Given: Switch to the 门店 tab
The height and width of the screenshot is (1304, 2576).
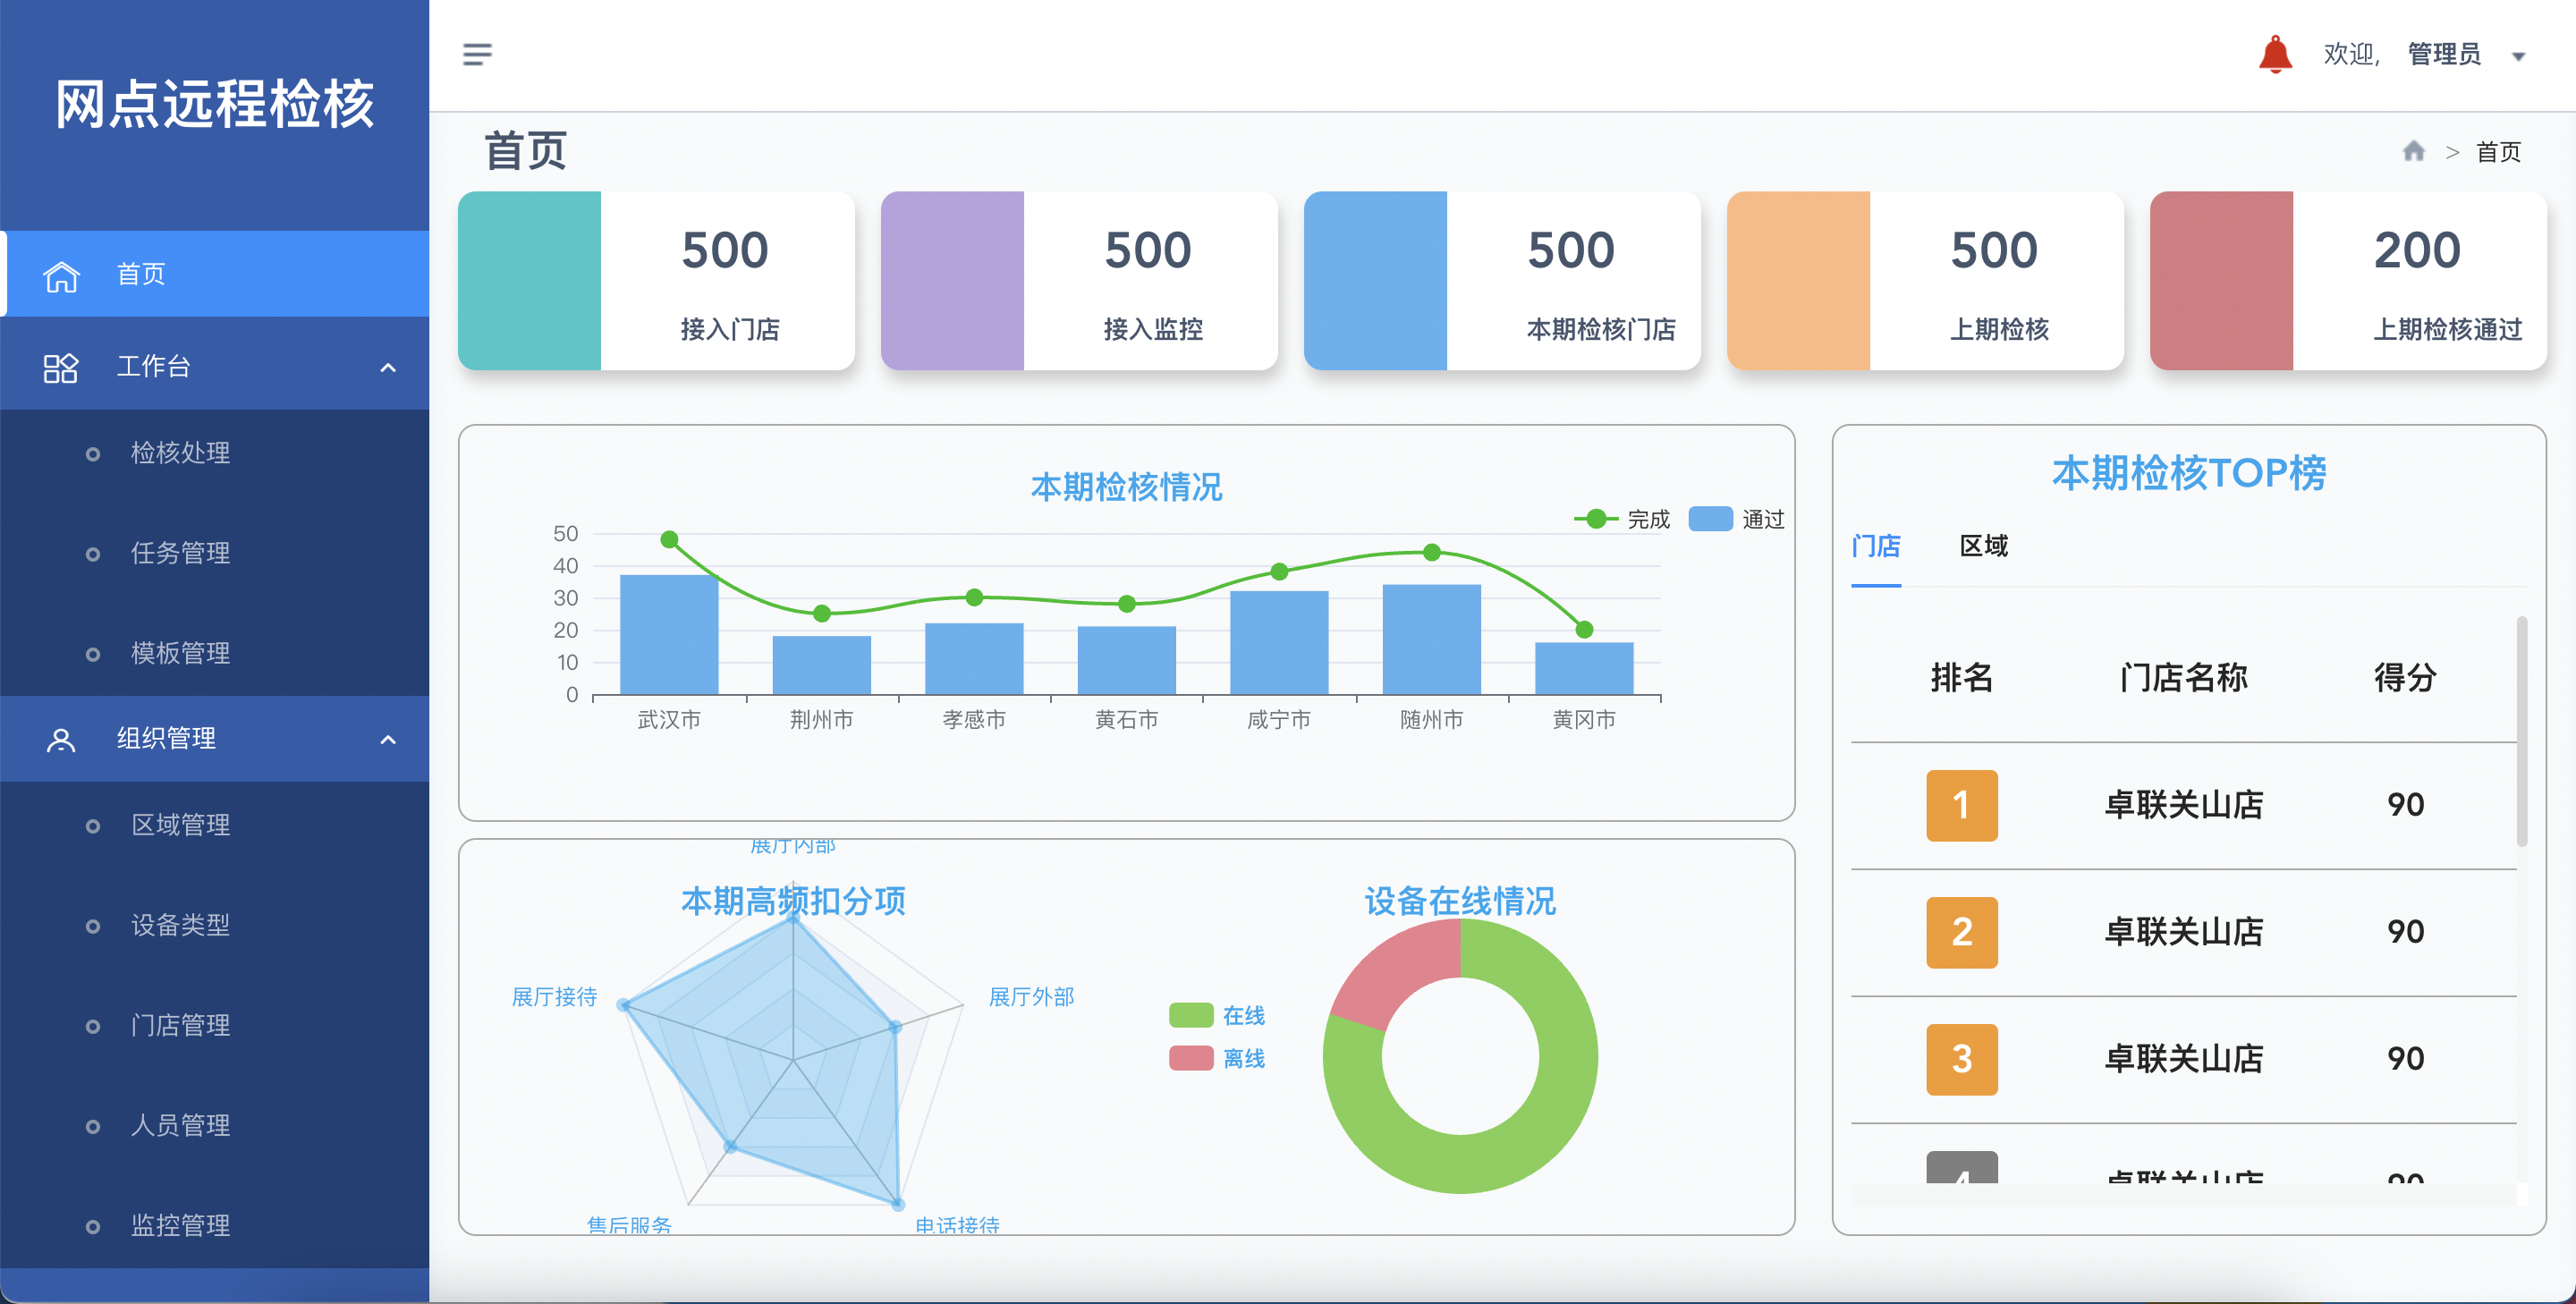Looking at the screenshot, I should (x=1875, y=546).
